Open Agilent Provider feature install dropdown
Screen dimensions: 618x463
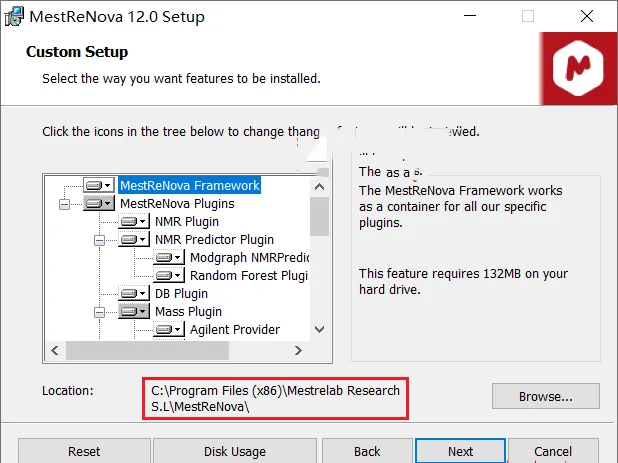(169, 329)
